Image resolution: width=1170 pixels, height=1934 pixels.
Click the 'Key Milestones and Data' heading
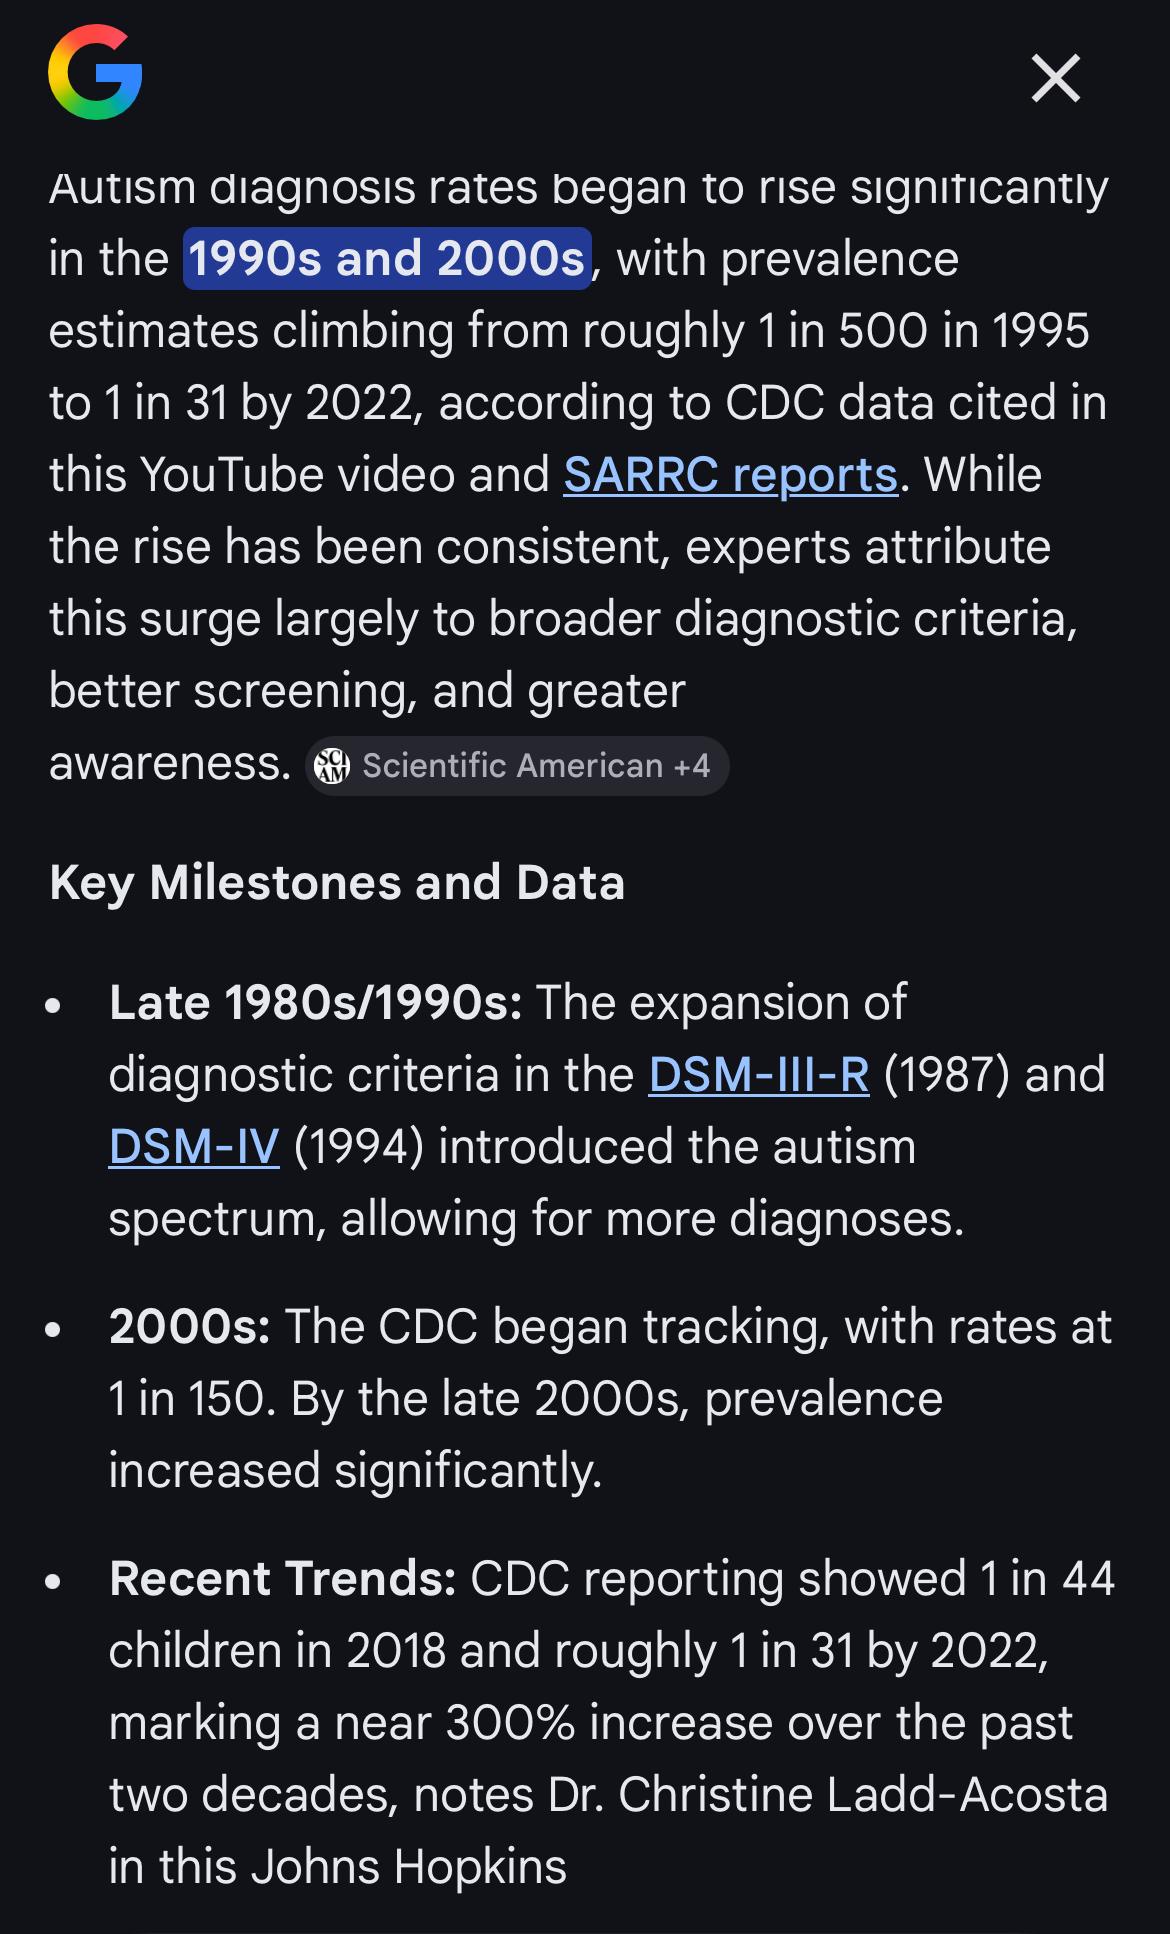click(337, 883)
